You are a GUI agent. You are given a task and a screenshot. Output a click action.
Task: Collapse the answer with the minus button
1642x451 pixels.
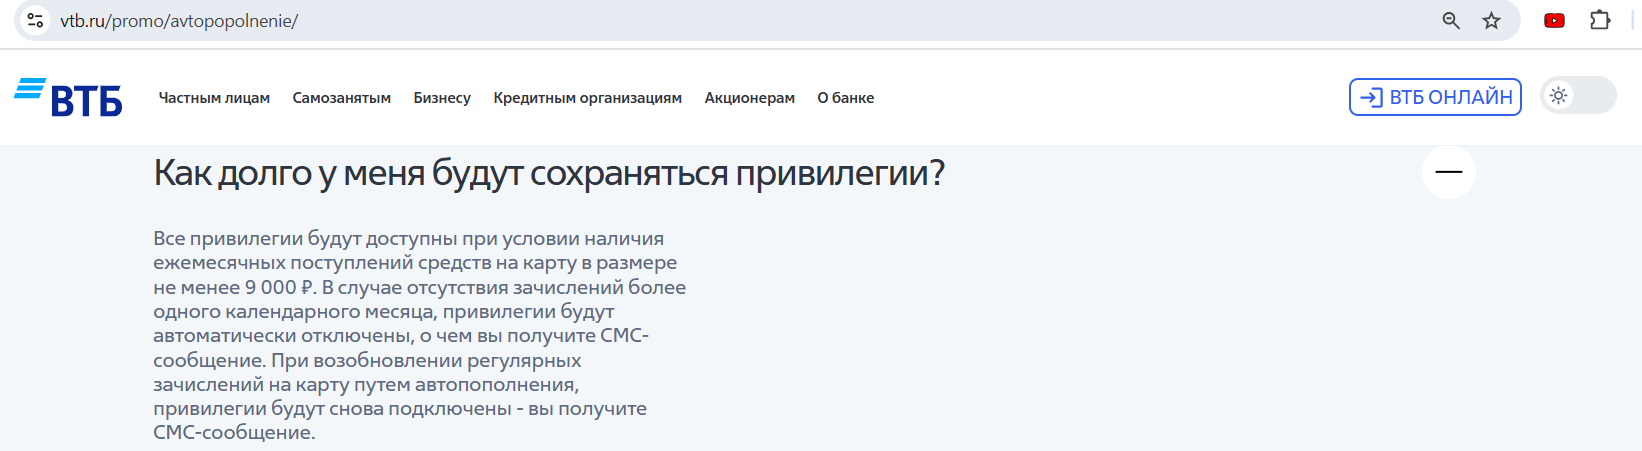coord(1449,172)
